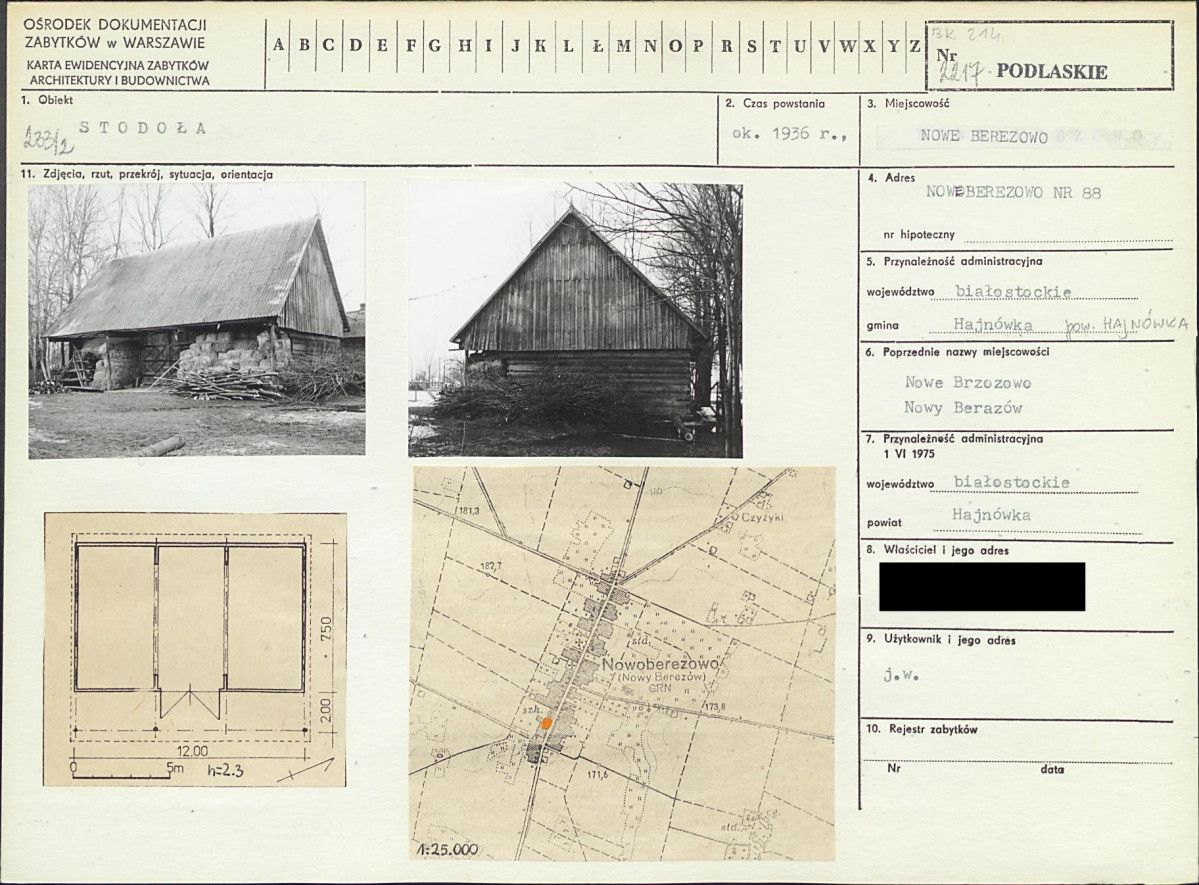Click letter D in the alphabet index
The width and height of the screenshot is (1199, 885).
(x=356, y=45)
